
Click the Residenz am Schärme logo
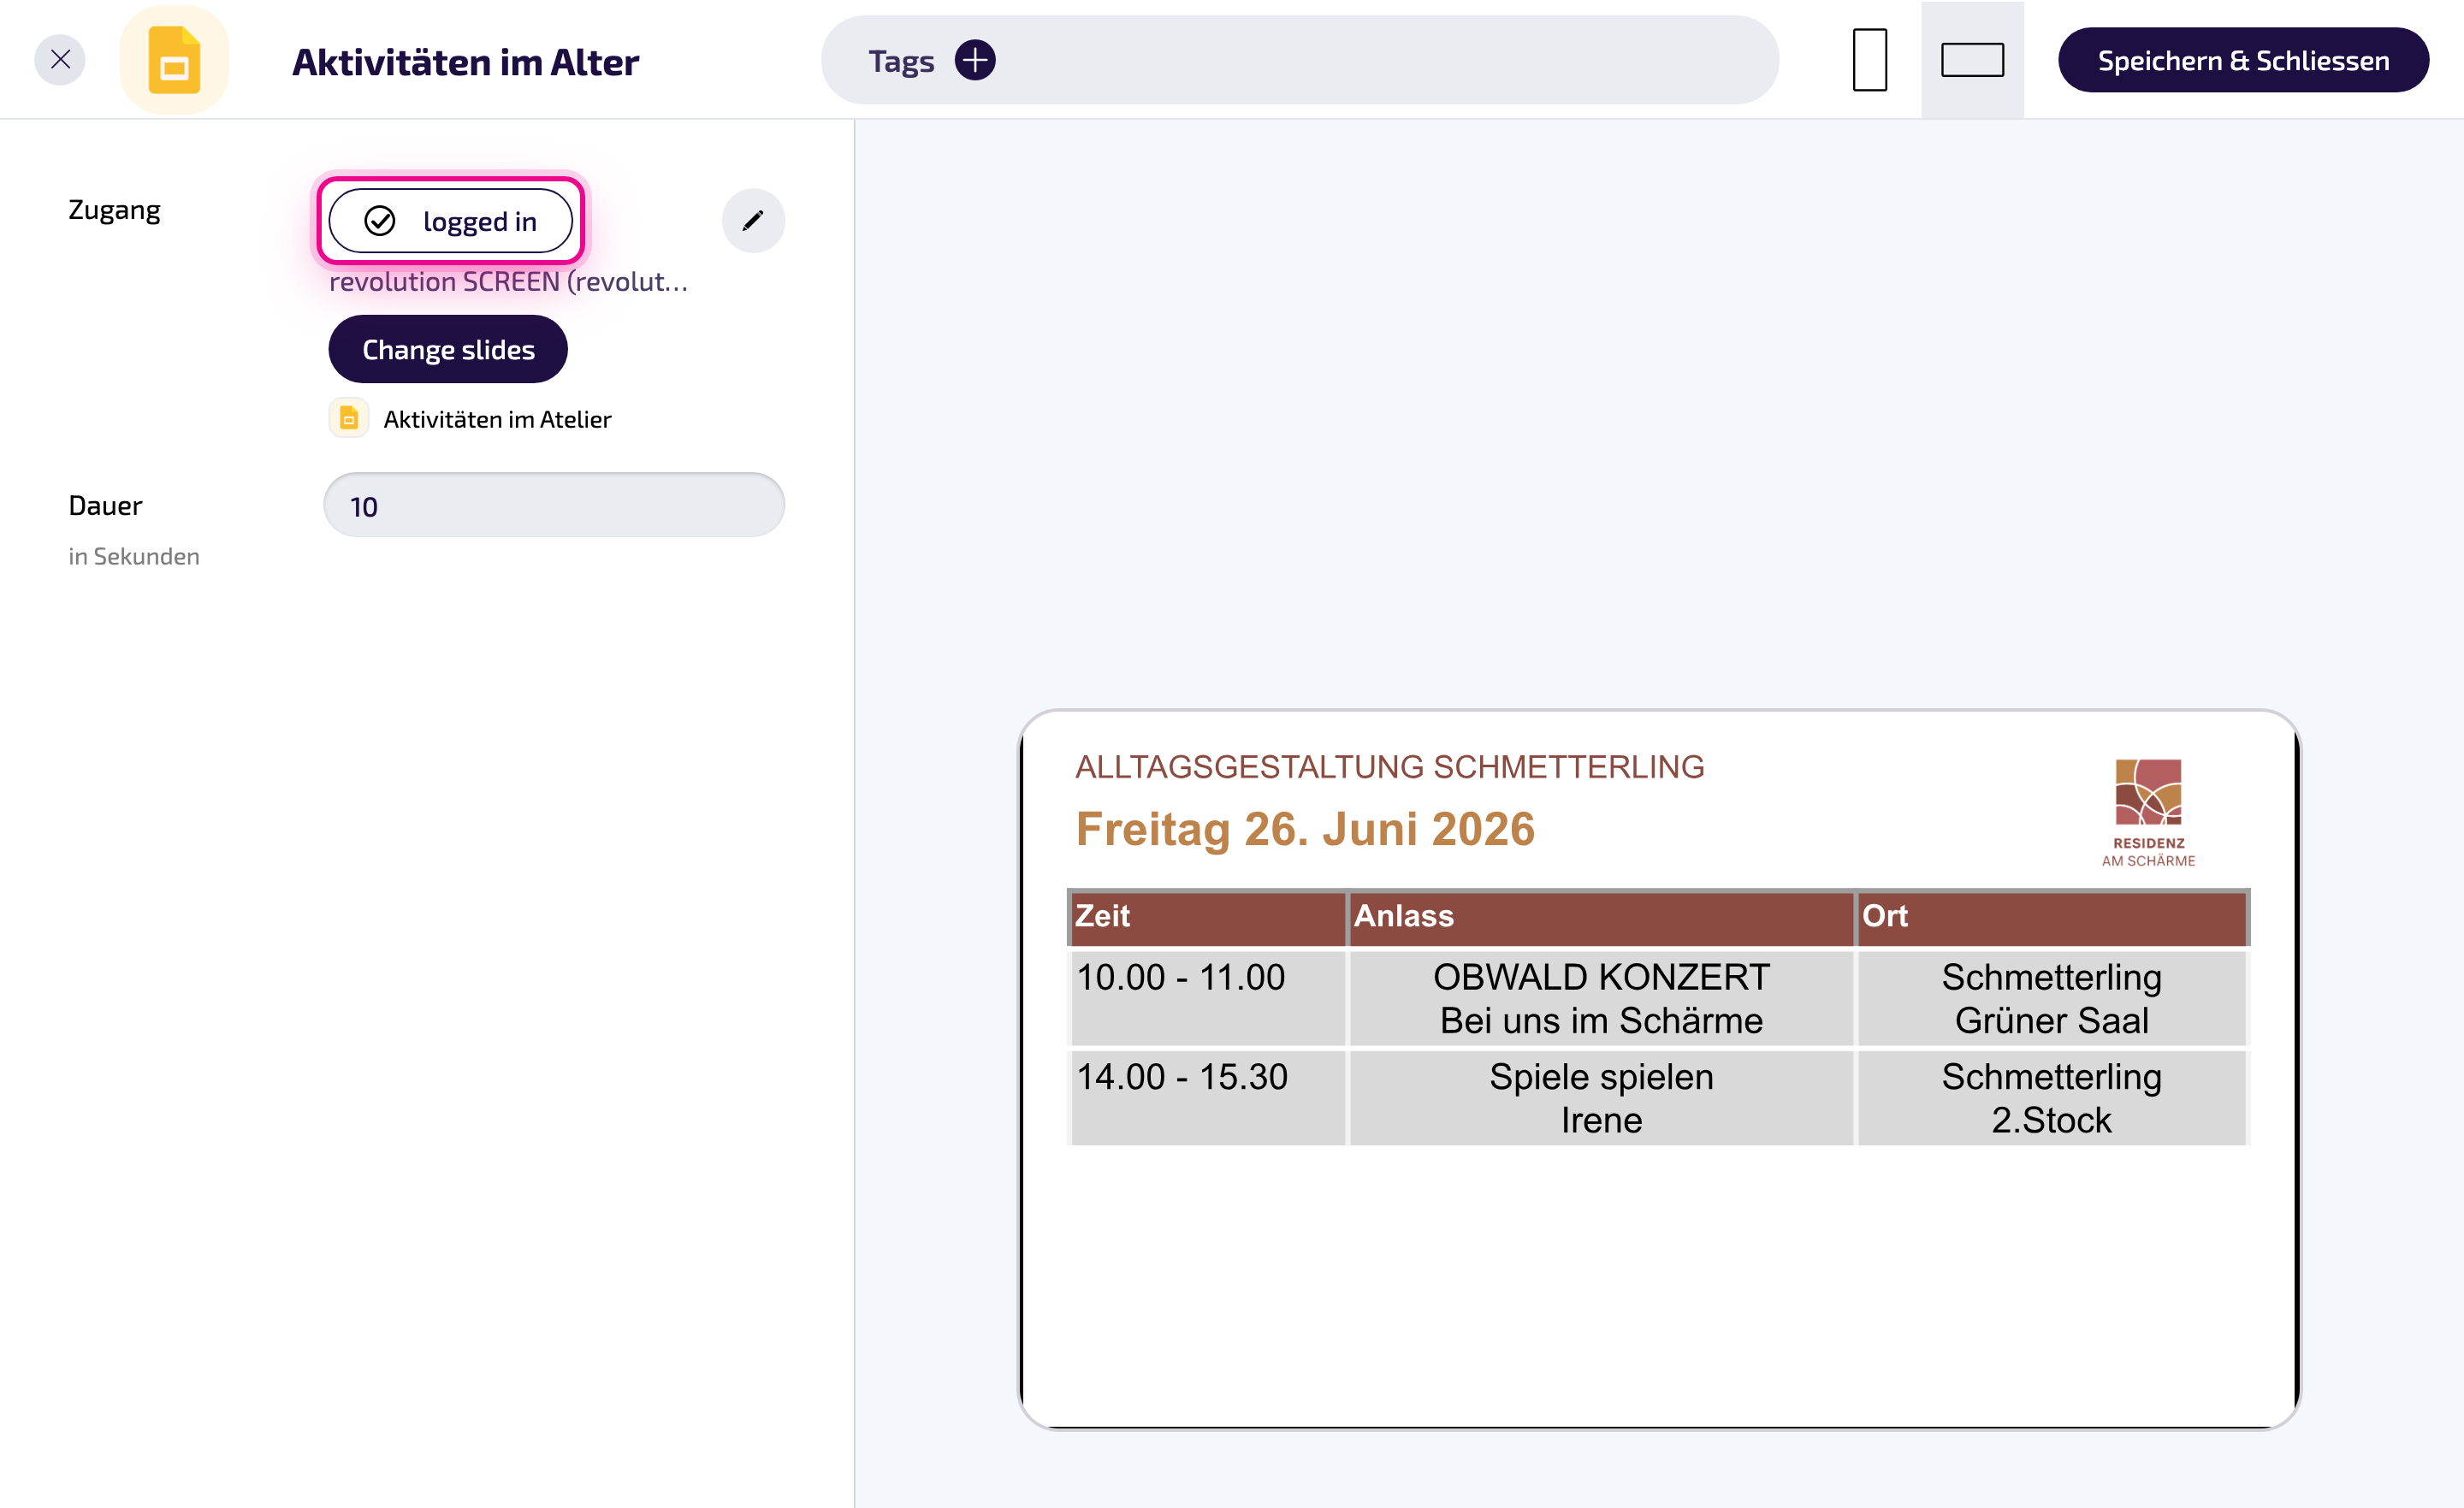coord(2148,812)
